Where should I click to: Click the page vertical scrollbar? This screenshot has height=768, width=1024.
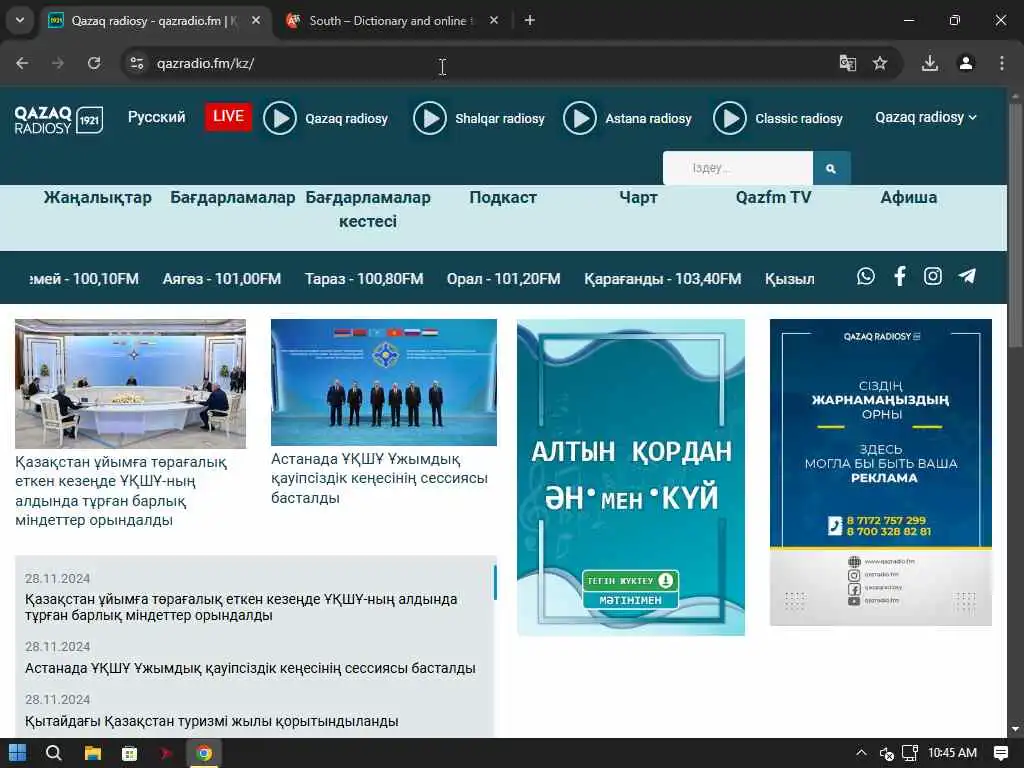pyautogui.click(x=1016, y=225)
